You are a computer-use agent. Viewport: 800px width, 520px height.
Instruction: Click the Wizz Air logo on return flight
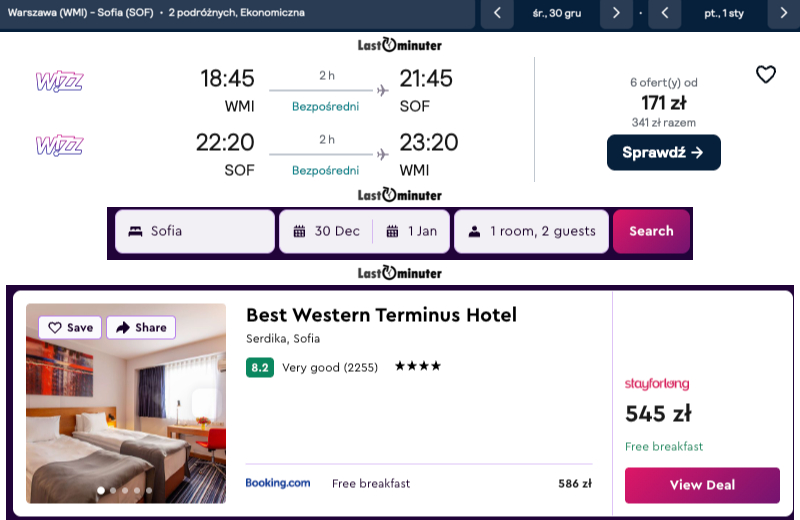coord(59,146)
